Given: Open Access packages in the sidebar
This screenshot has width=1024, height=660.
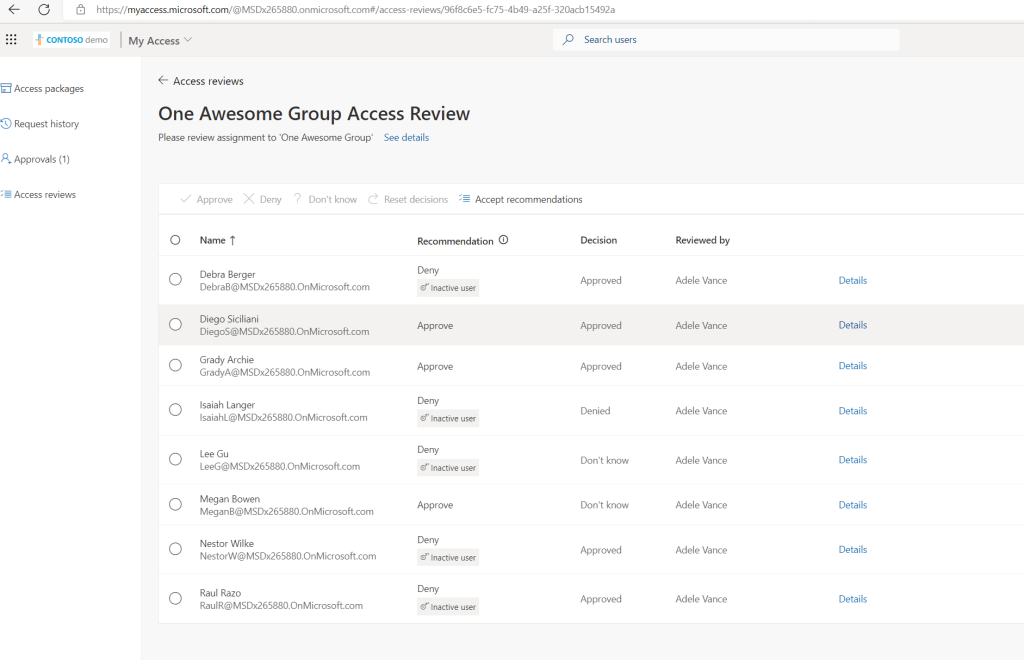Looking at the screenshot, I should (x=48, y=89).
